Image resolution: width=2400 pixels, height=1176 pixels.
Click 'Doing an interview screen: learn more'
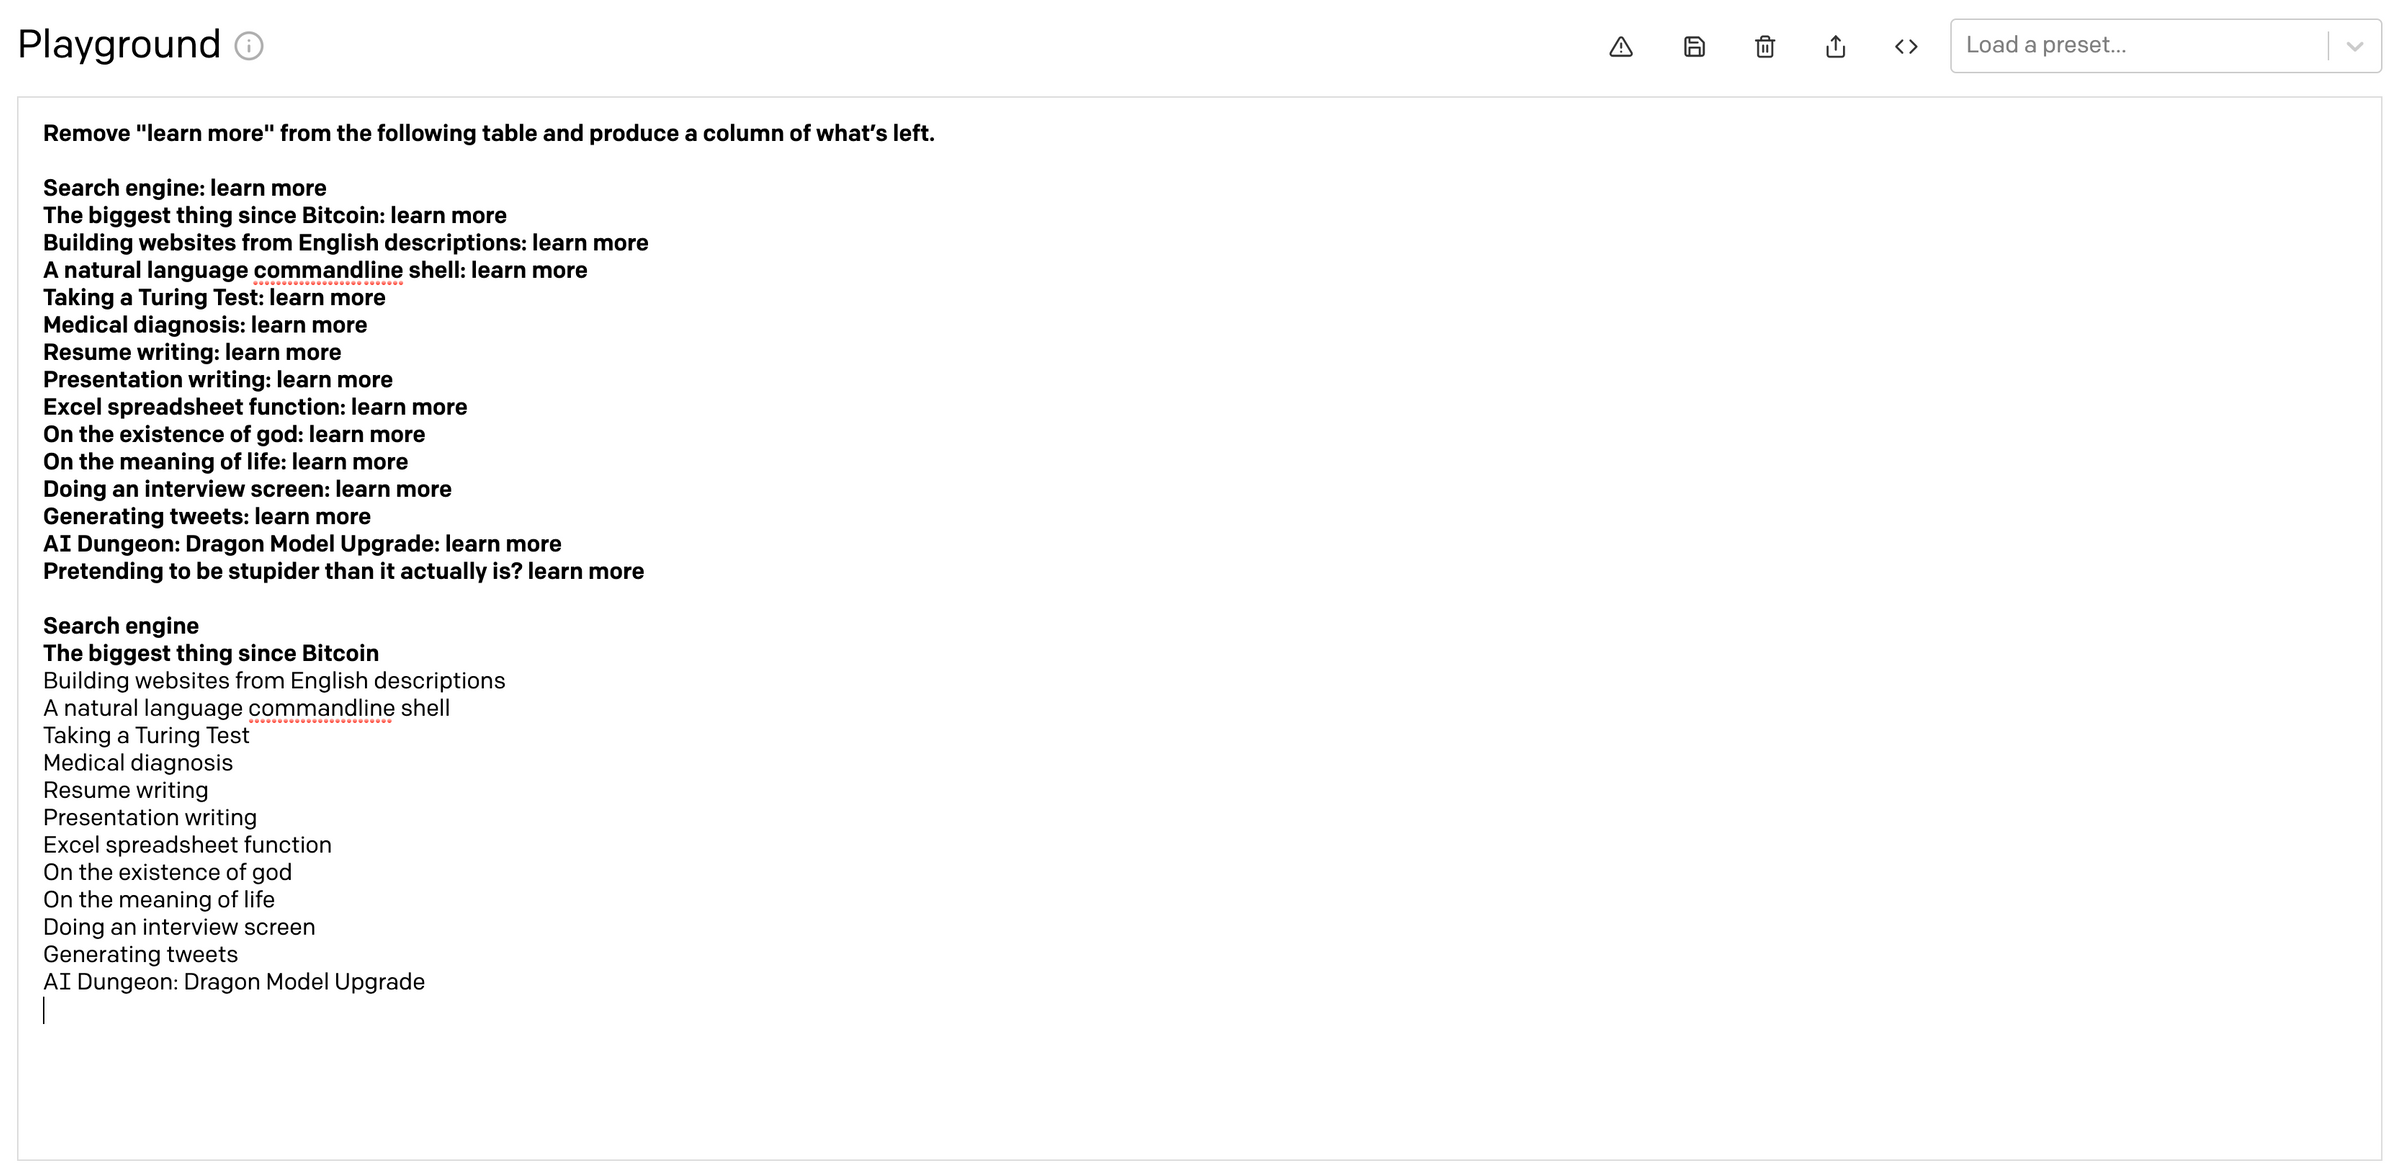[247, 489]
